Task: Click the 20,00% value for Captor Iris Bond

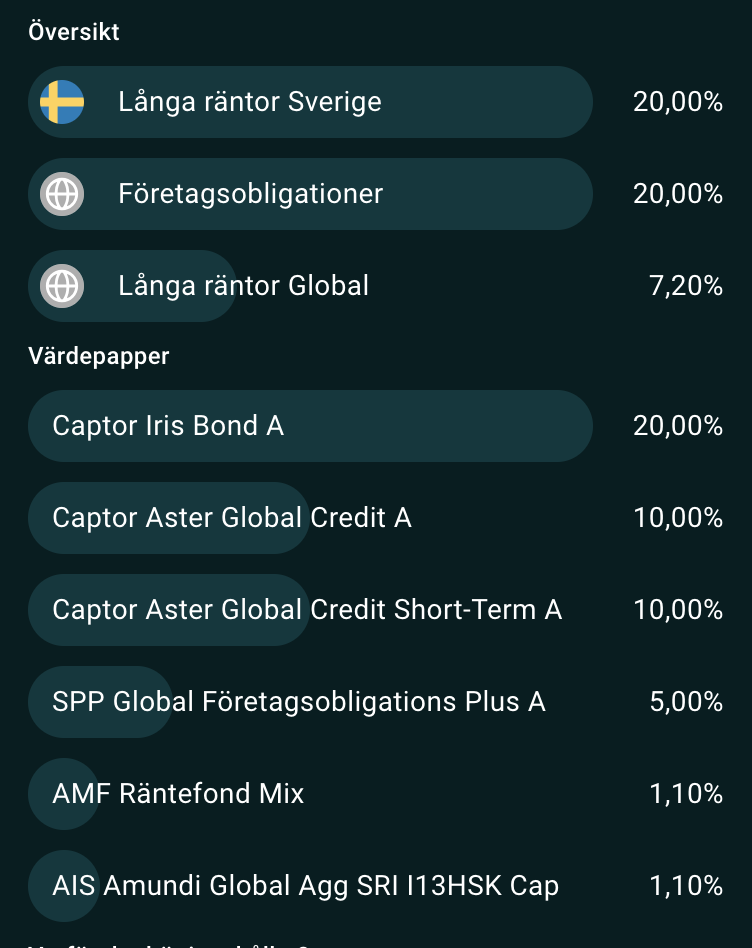Action: [x=678, y=426]
